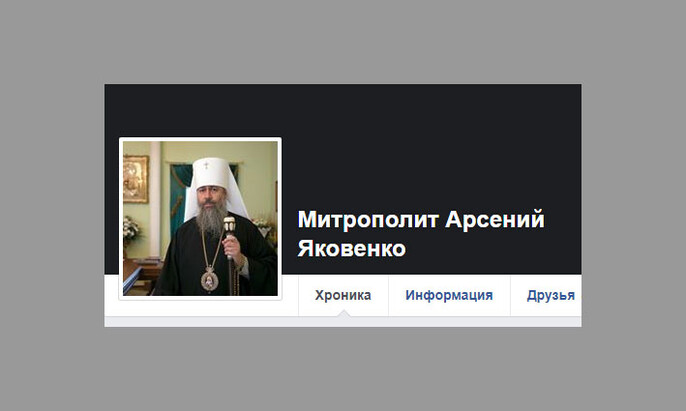
Task: Click the staff handle held in hand
Action: [229, 225]
